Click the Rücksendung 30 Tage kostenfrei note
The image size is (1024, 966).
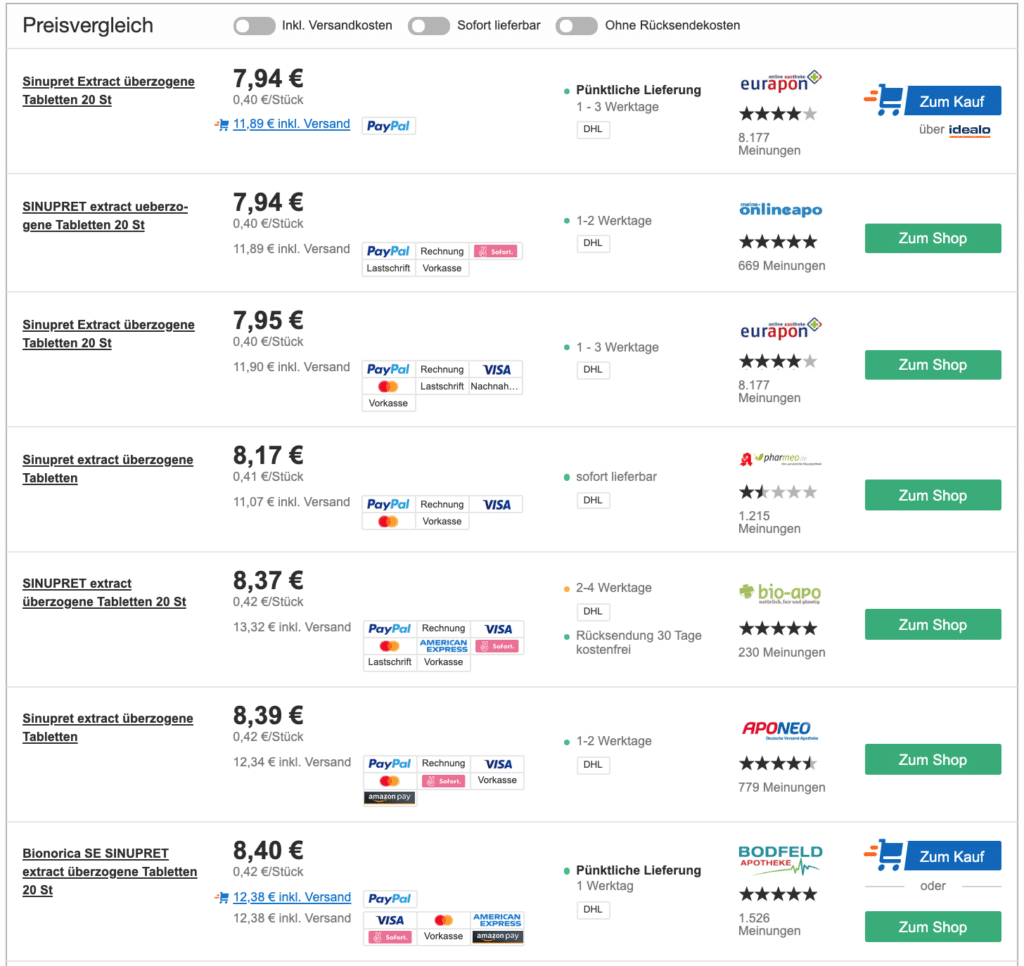coord(638,643)
